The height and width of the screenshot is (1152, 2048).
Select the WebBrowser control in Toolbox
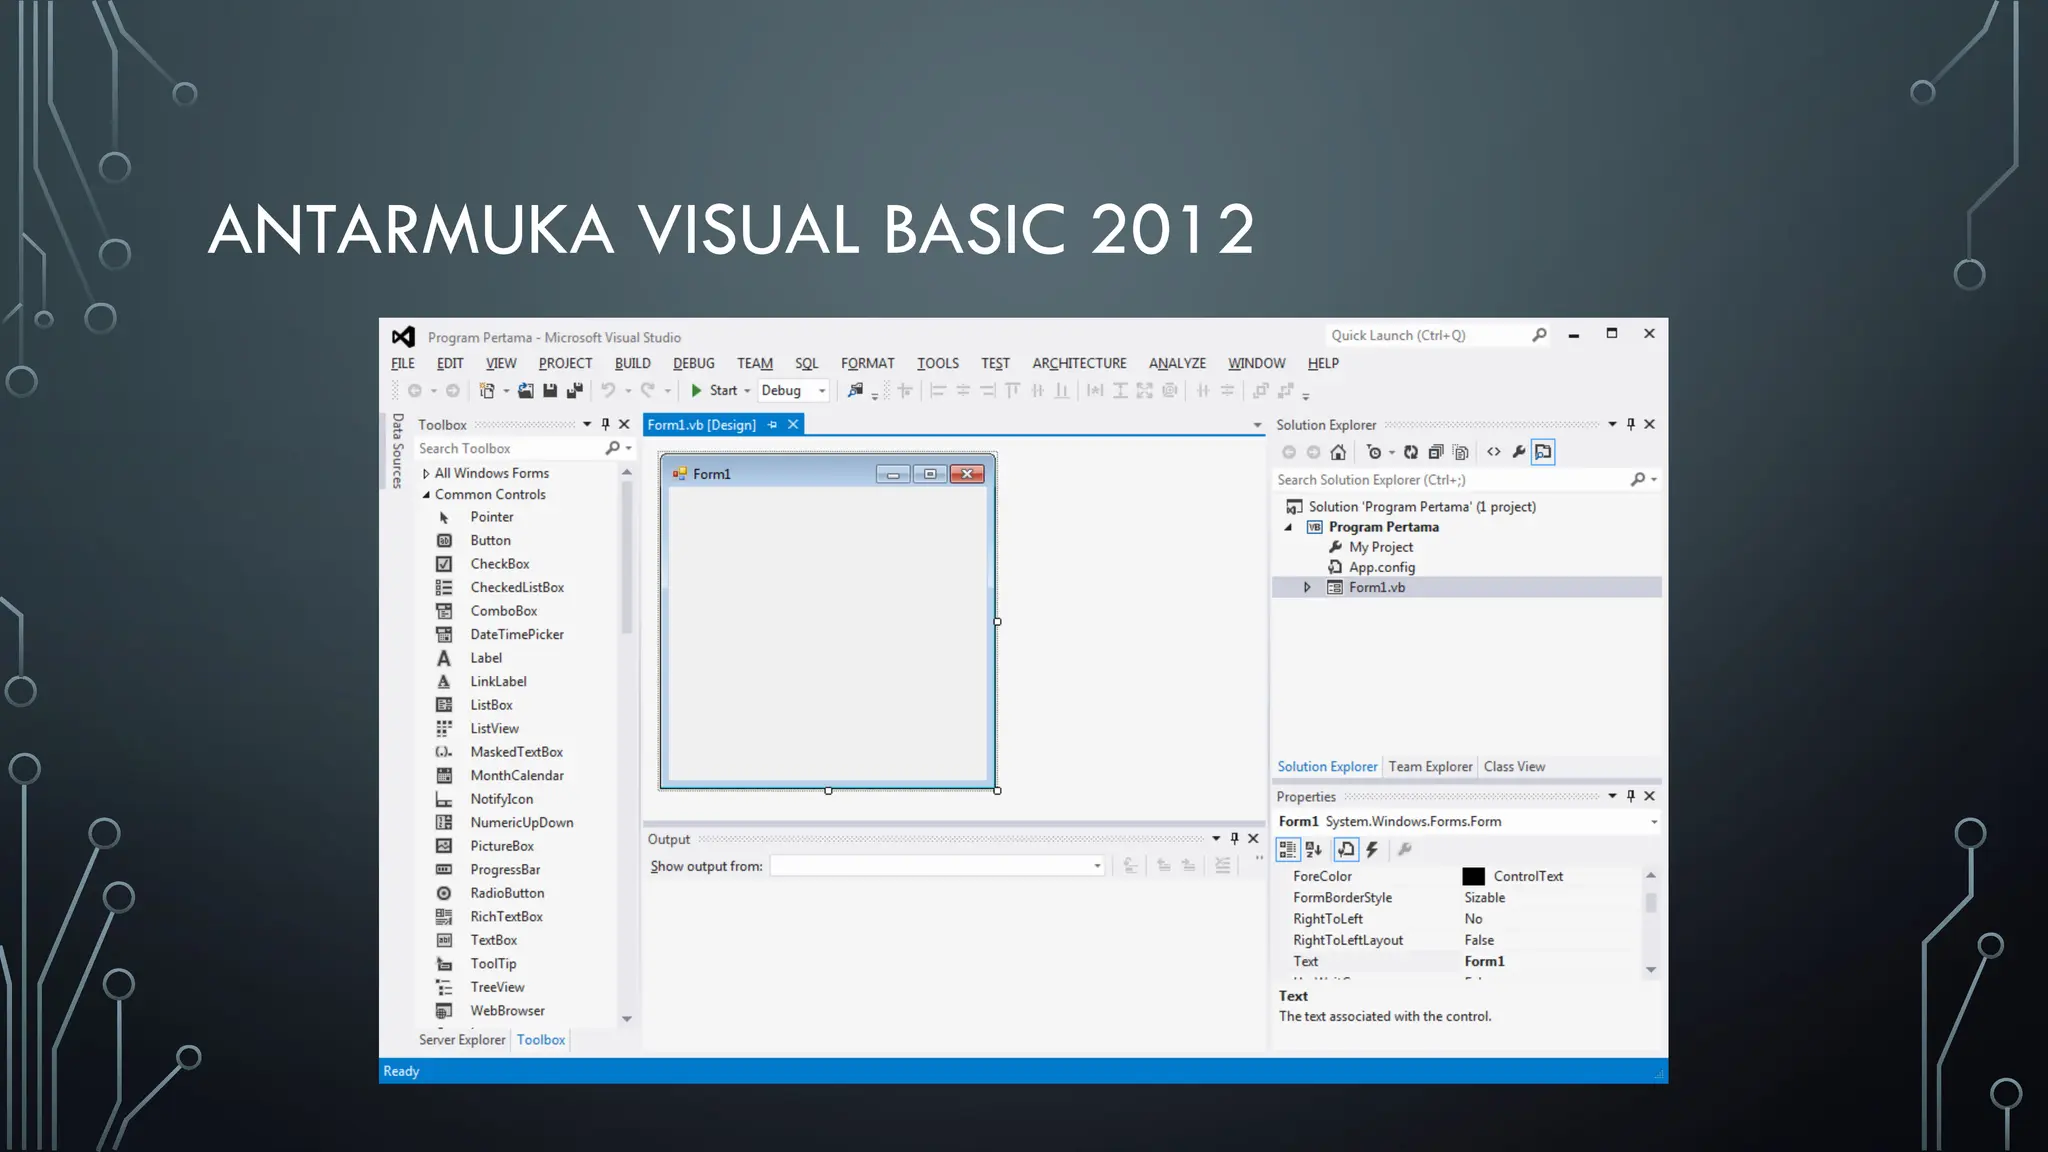click(x=507, y=1011)
